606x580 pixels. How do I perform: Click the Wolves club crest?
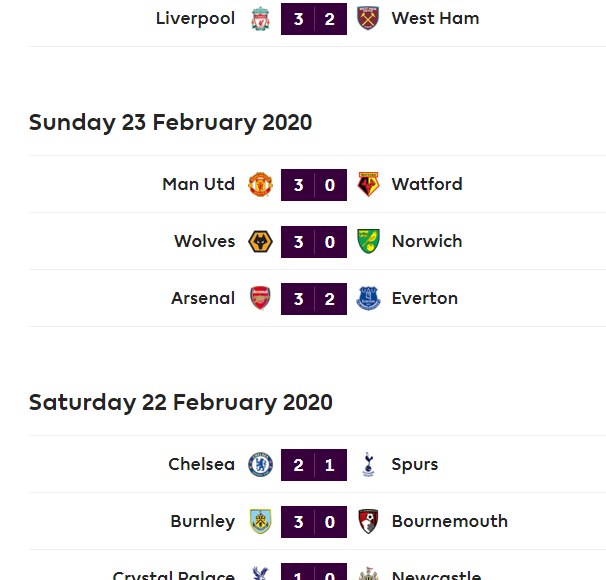[x=261, y=241]
